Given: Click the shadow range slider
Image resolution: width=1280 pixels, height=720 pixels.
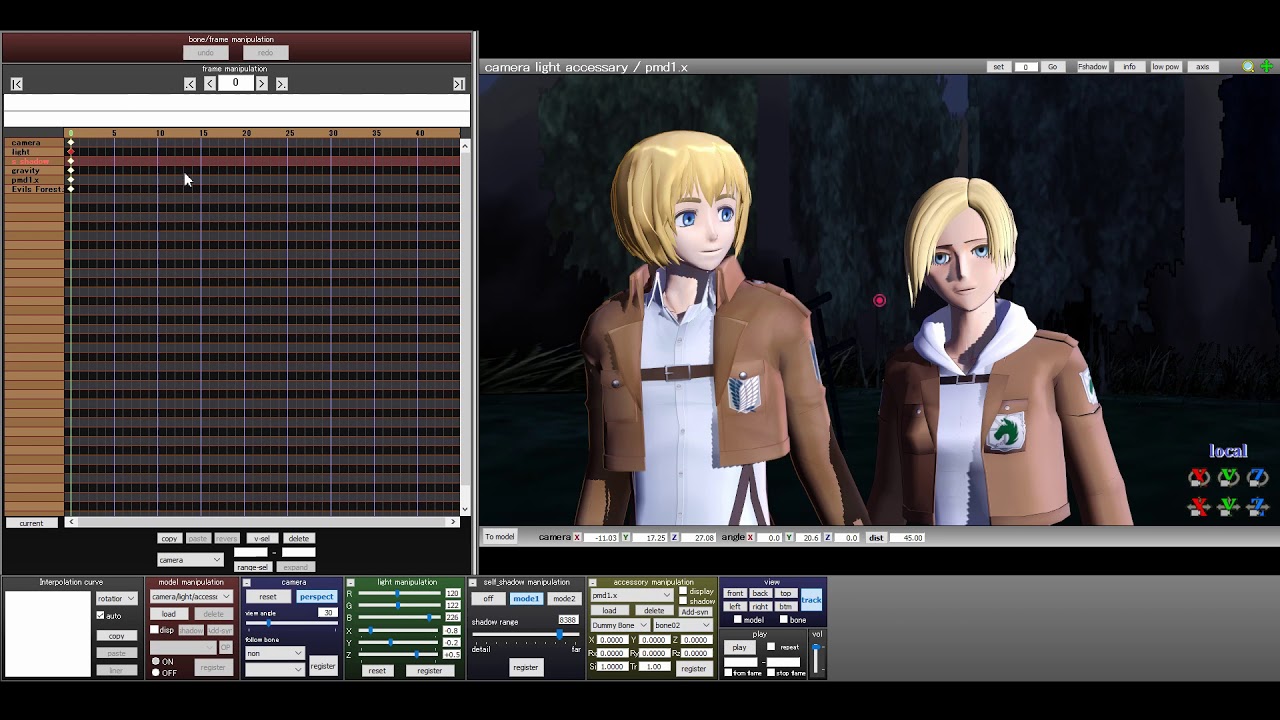Looking at the screenshot, I should 526,635.
